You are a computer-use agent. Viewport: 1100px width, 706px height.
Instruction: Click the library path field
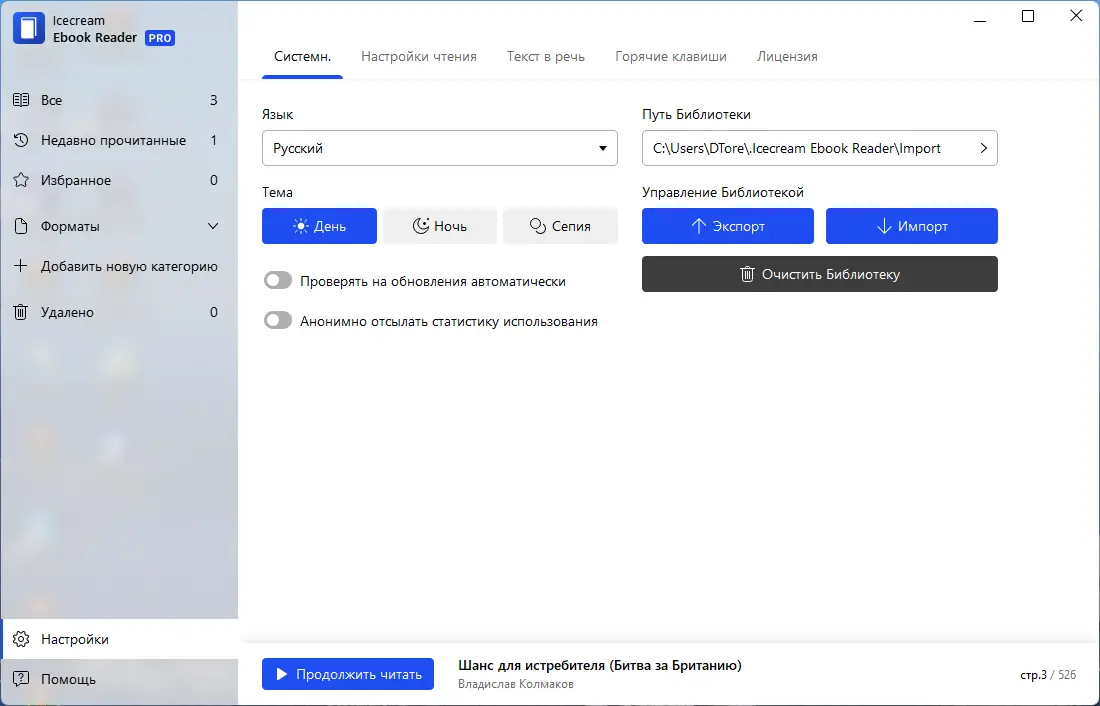(819, 148)
